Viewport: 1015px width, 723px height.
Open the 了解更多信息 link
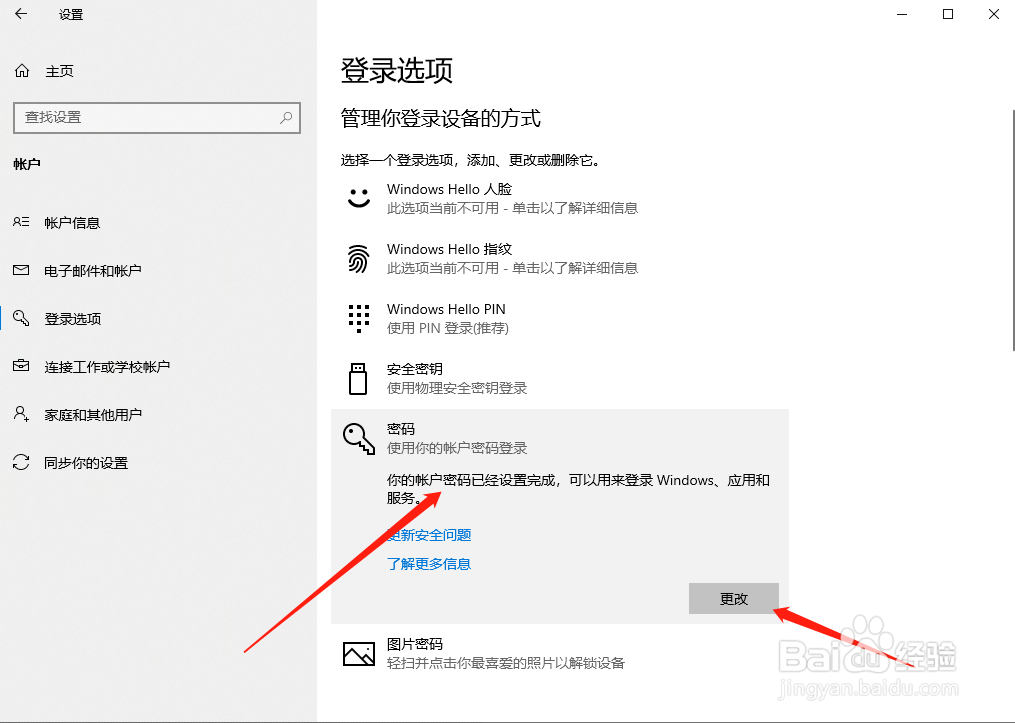(x=428, y=563)
